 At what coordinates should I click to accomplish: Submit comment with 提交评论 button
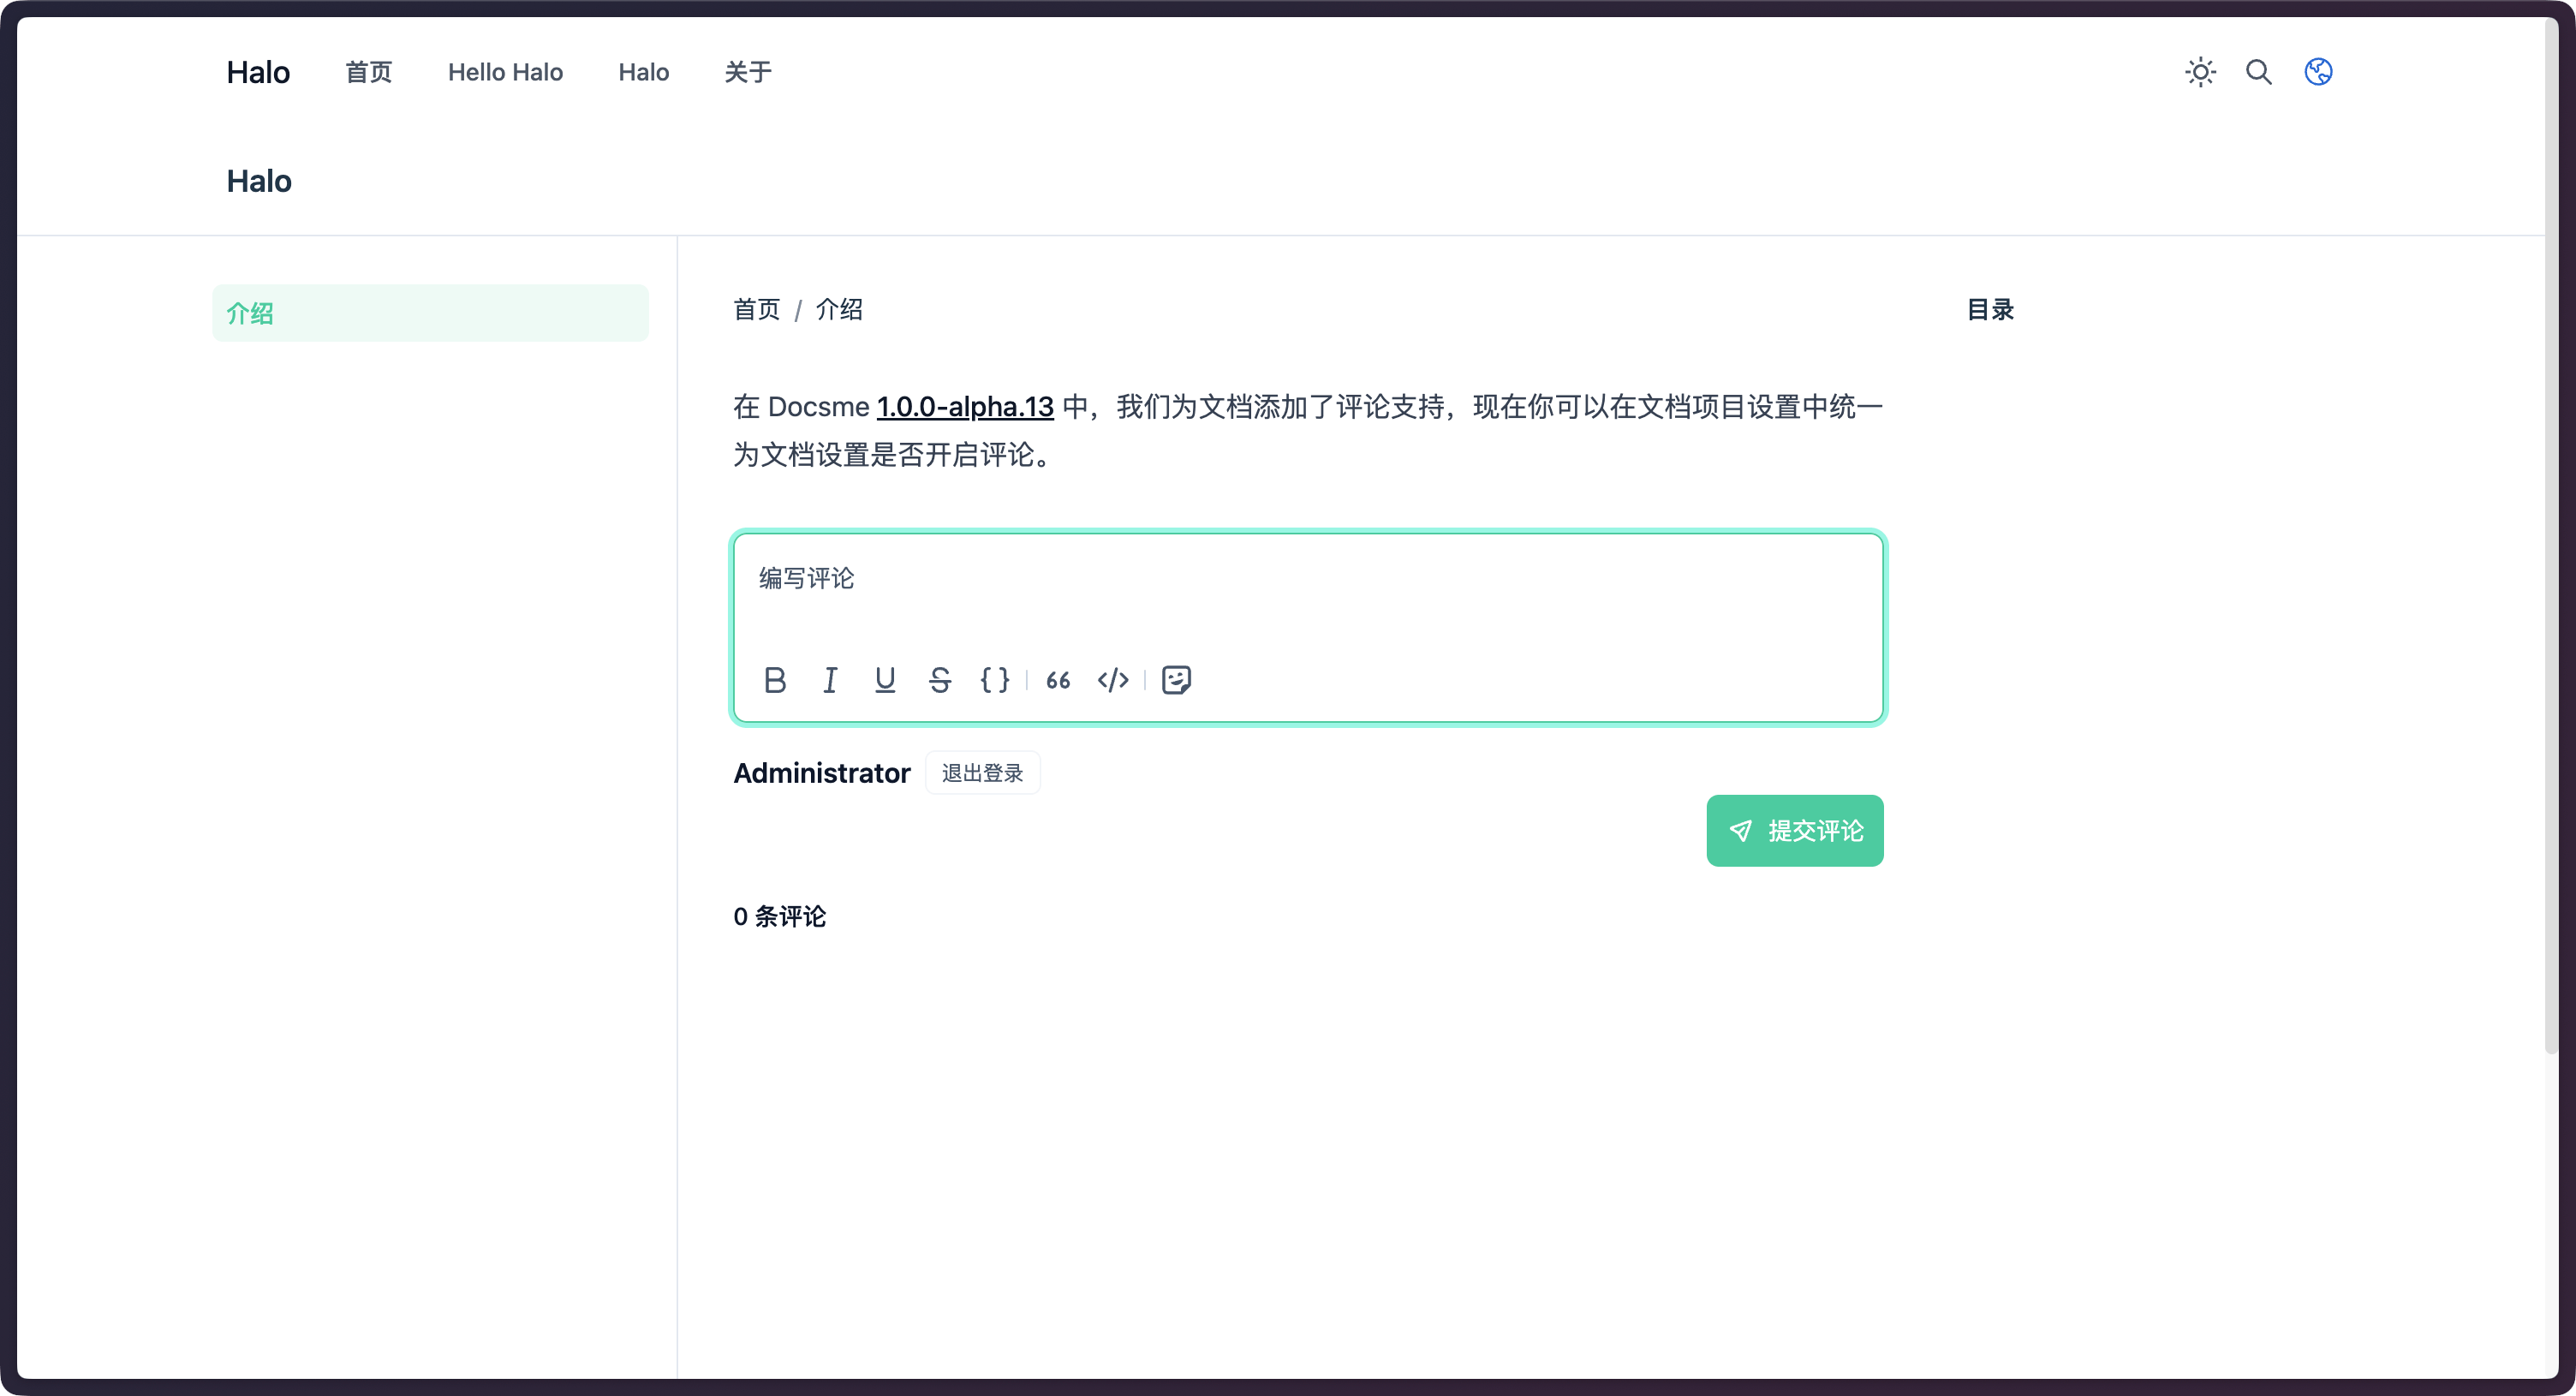(1794, 831)
